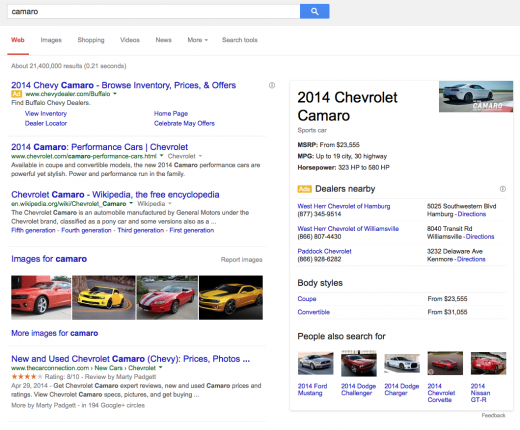
Task: Open West Herr Chevrolet of Hamburg link
Action: click(x=344, y=206)
